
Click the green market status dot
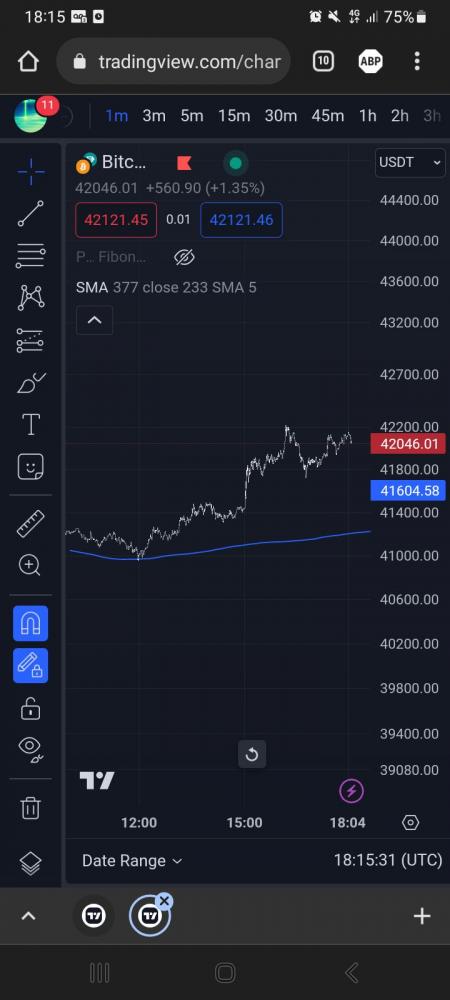235,163
